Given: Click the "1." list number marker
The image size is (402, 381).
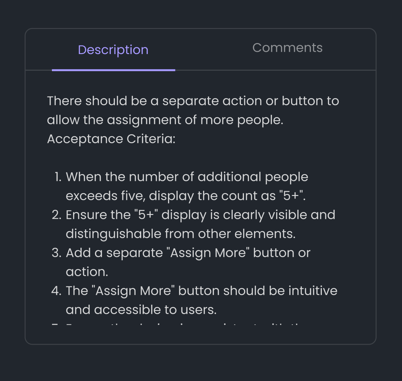Looking at the screenshot, I should point(58,177).
